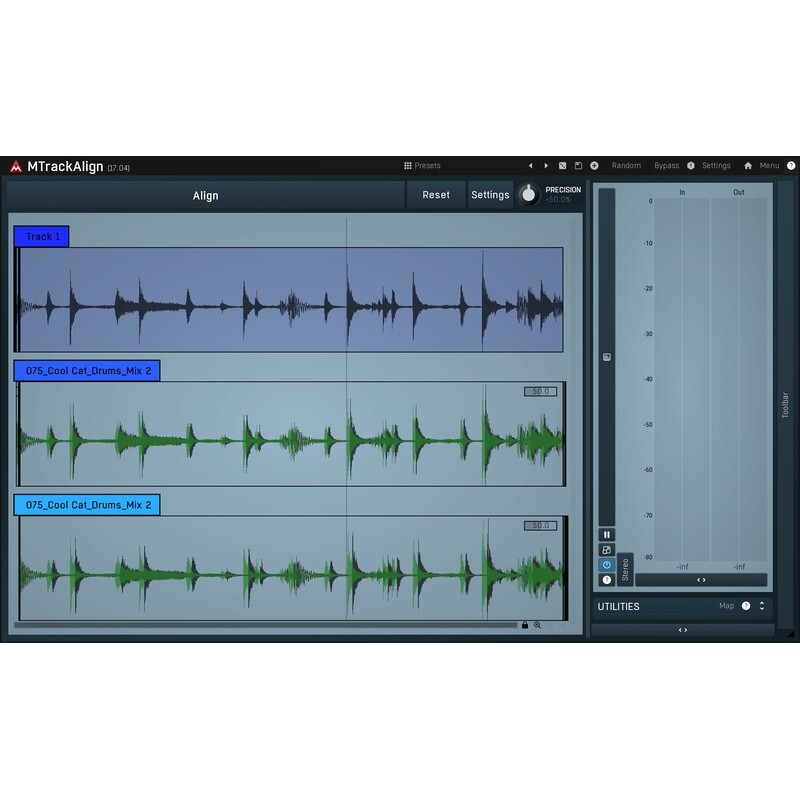Click the meter mode circles icon
The height and width of the screenshot is (800, 800).
607,550
